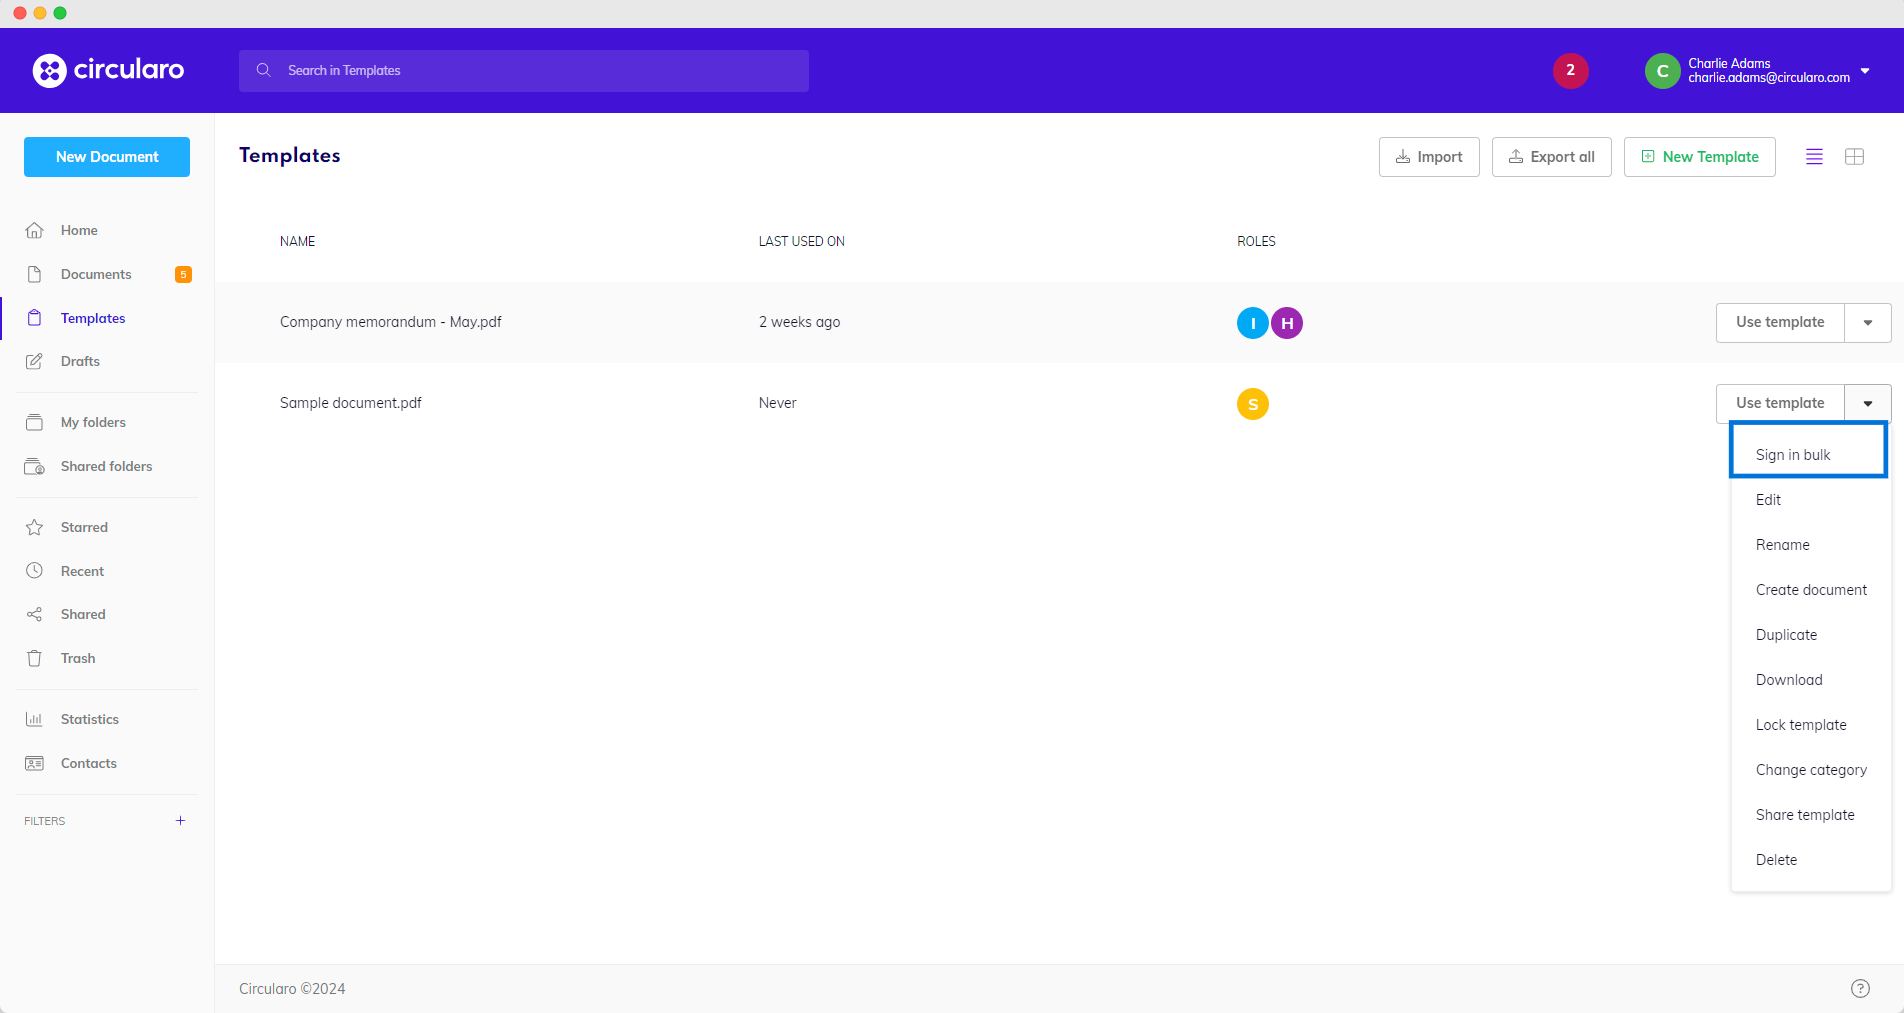
Task: Switch to list view layout icon
Action: [x=1814, y=157]
